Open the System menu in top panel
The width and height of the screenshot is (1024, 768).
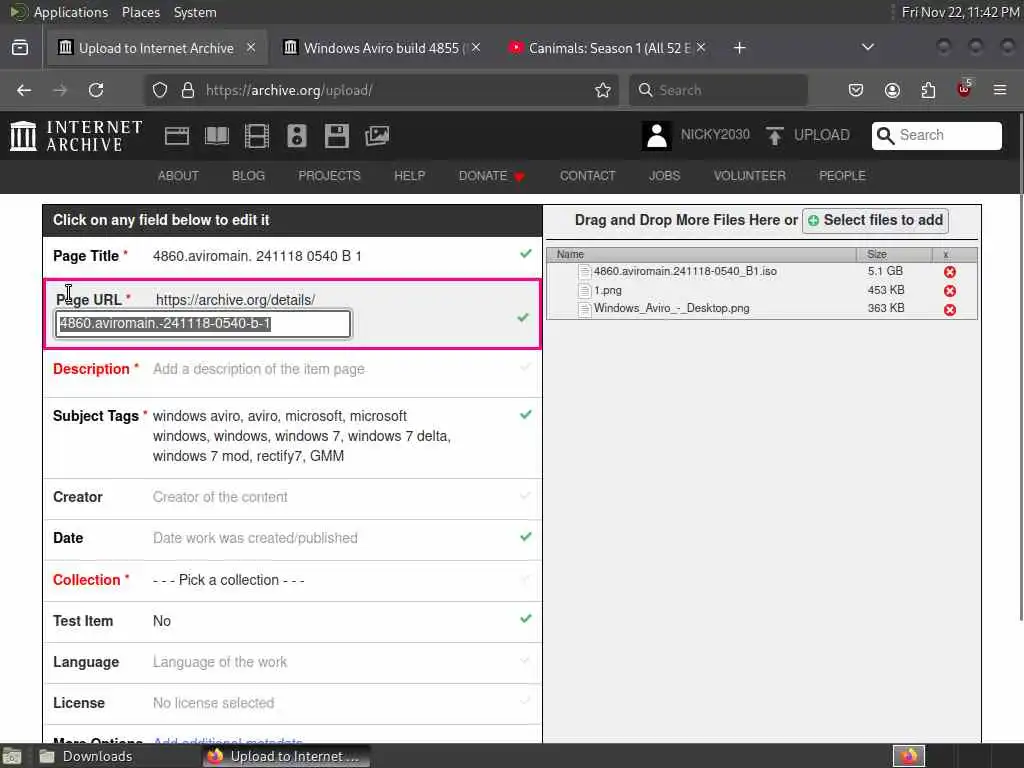[x=195, y=12]
